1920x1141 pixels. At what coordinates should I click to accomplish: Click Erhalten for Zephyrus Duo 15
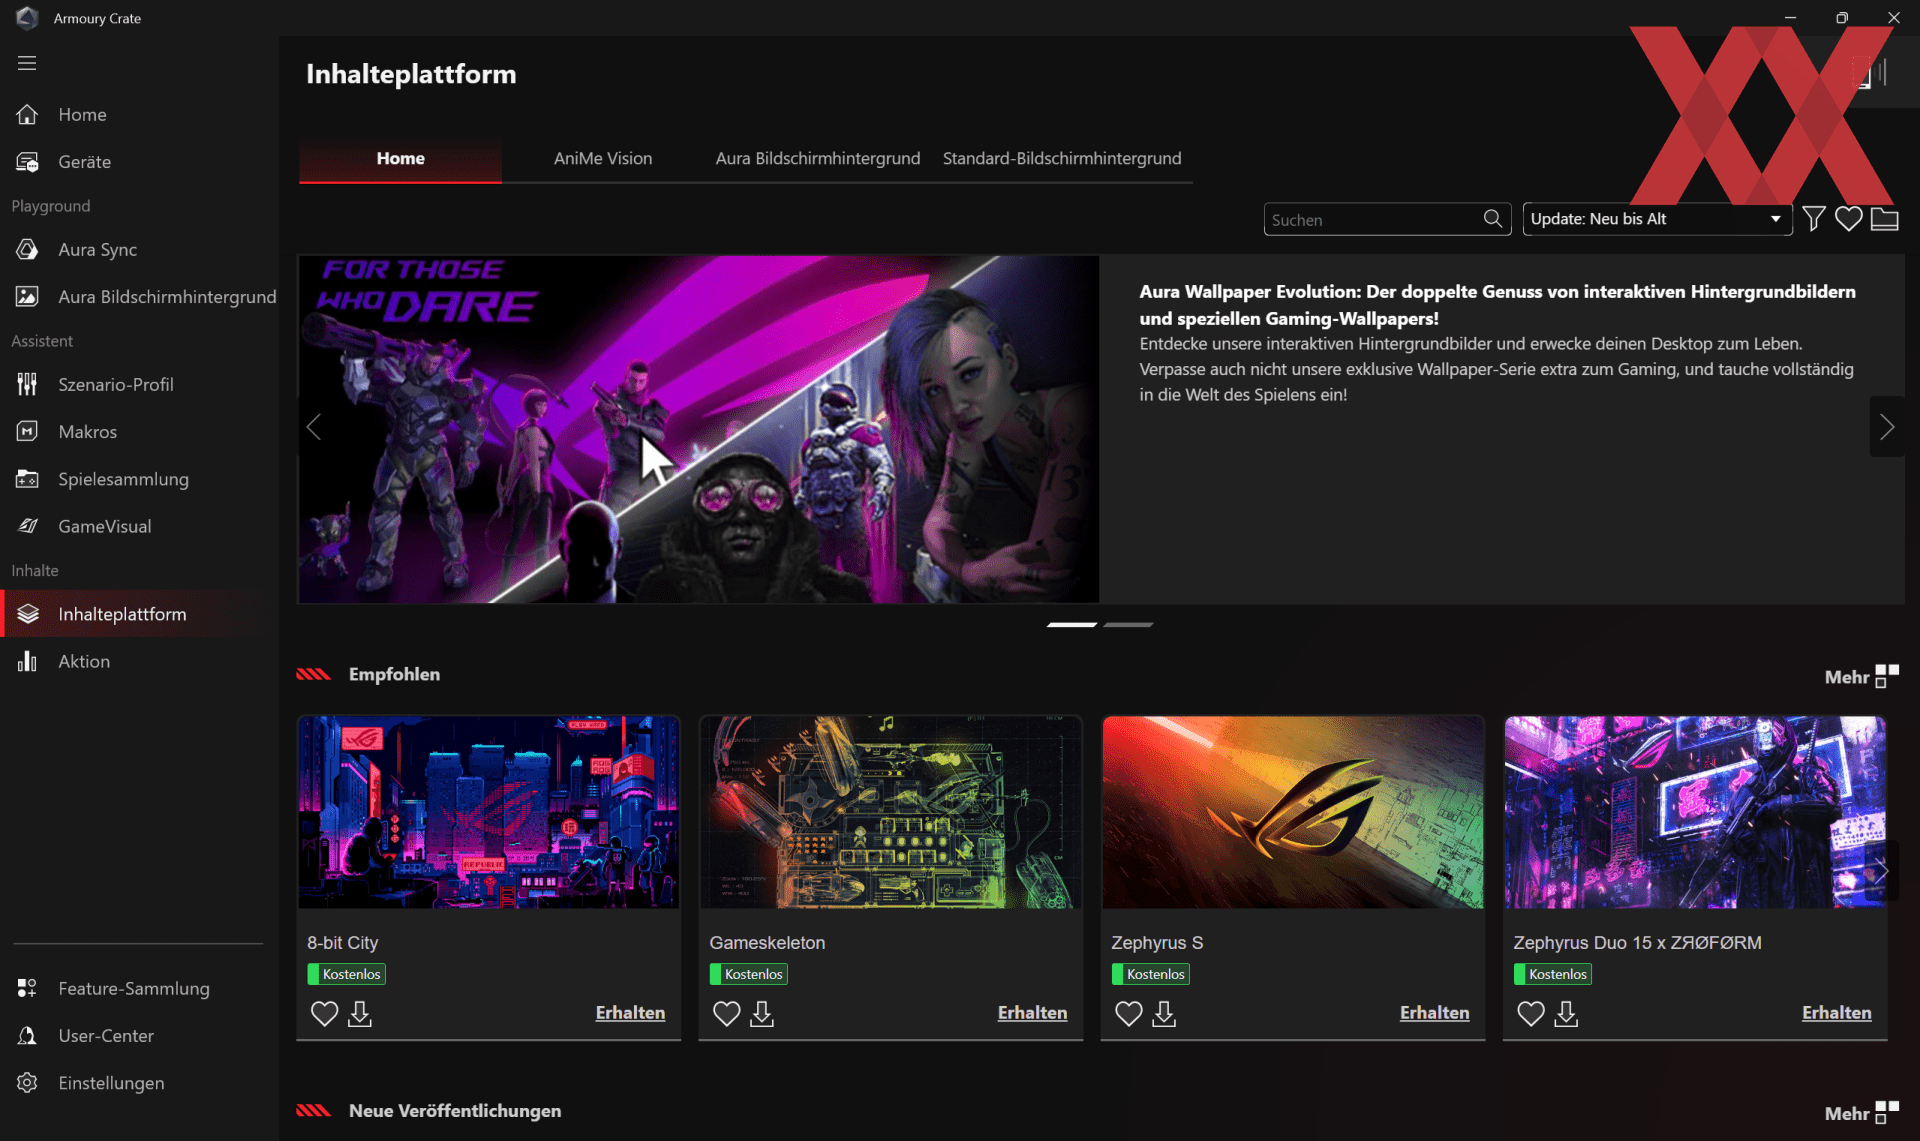click(x=1836, y=1013)
